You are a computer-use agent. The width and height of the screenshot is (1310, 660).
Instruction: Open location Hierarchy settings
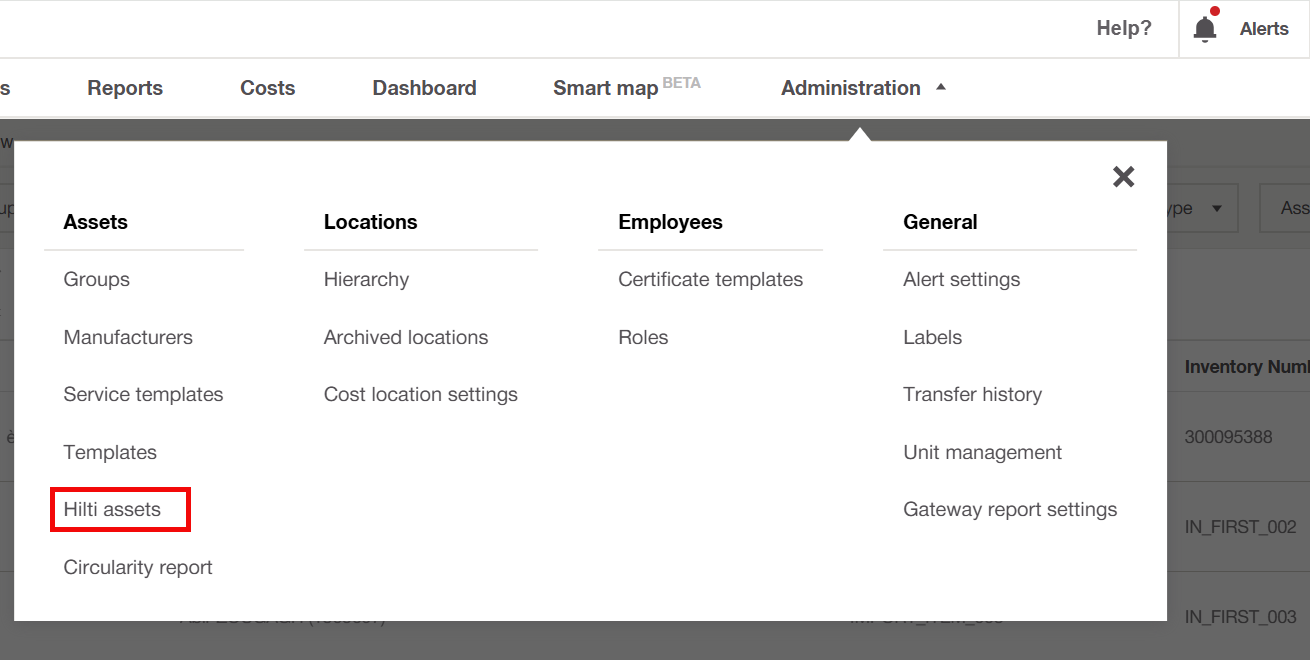coord(366,280)
